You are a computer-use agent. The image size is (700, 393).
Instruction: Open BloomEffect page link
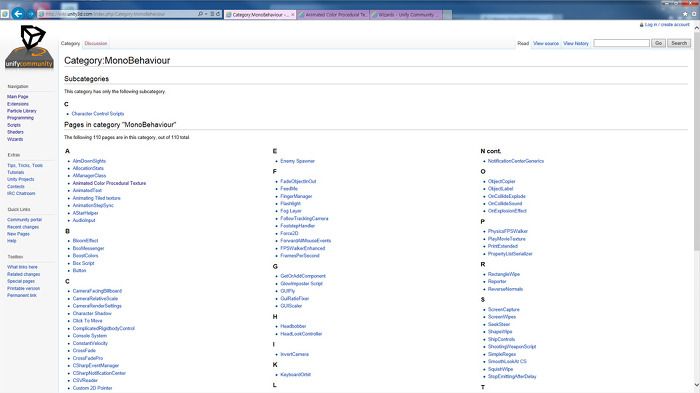point(85,241)
